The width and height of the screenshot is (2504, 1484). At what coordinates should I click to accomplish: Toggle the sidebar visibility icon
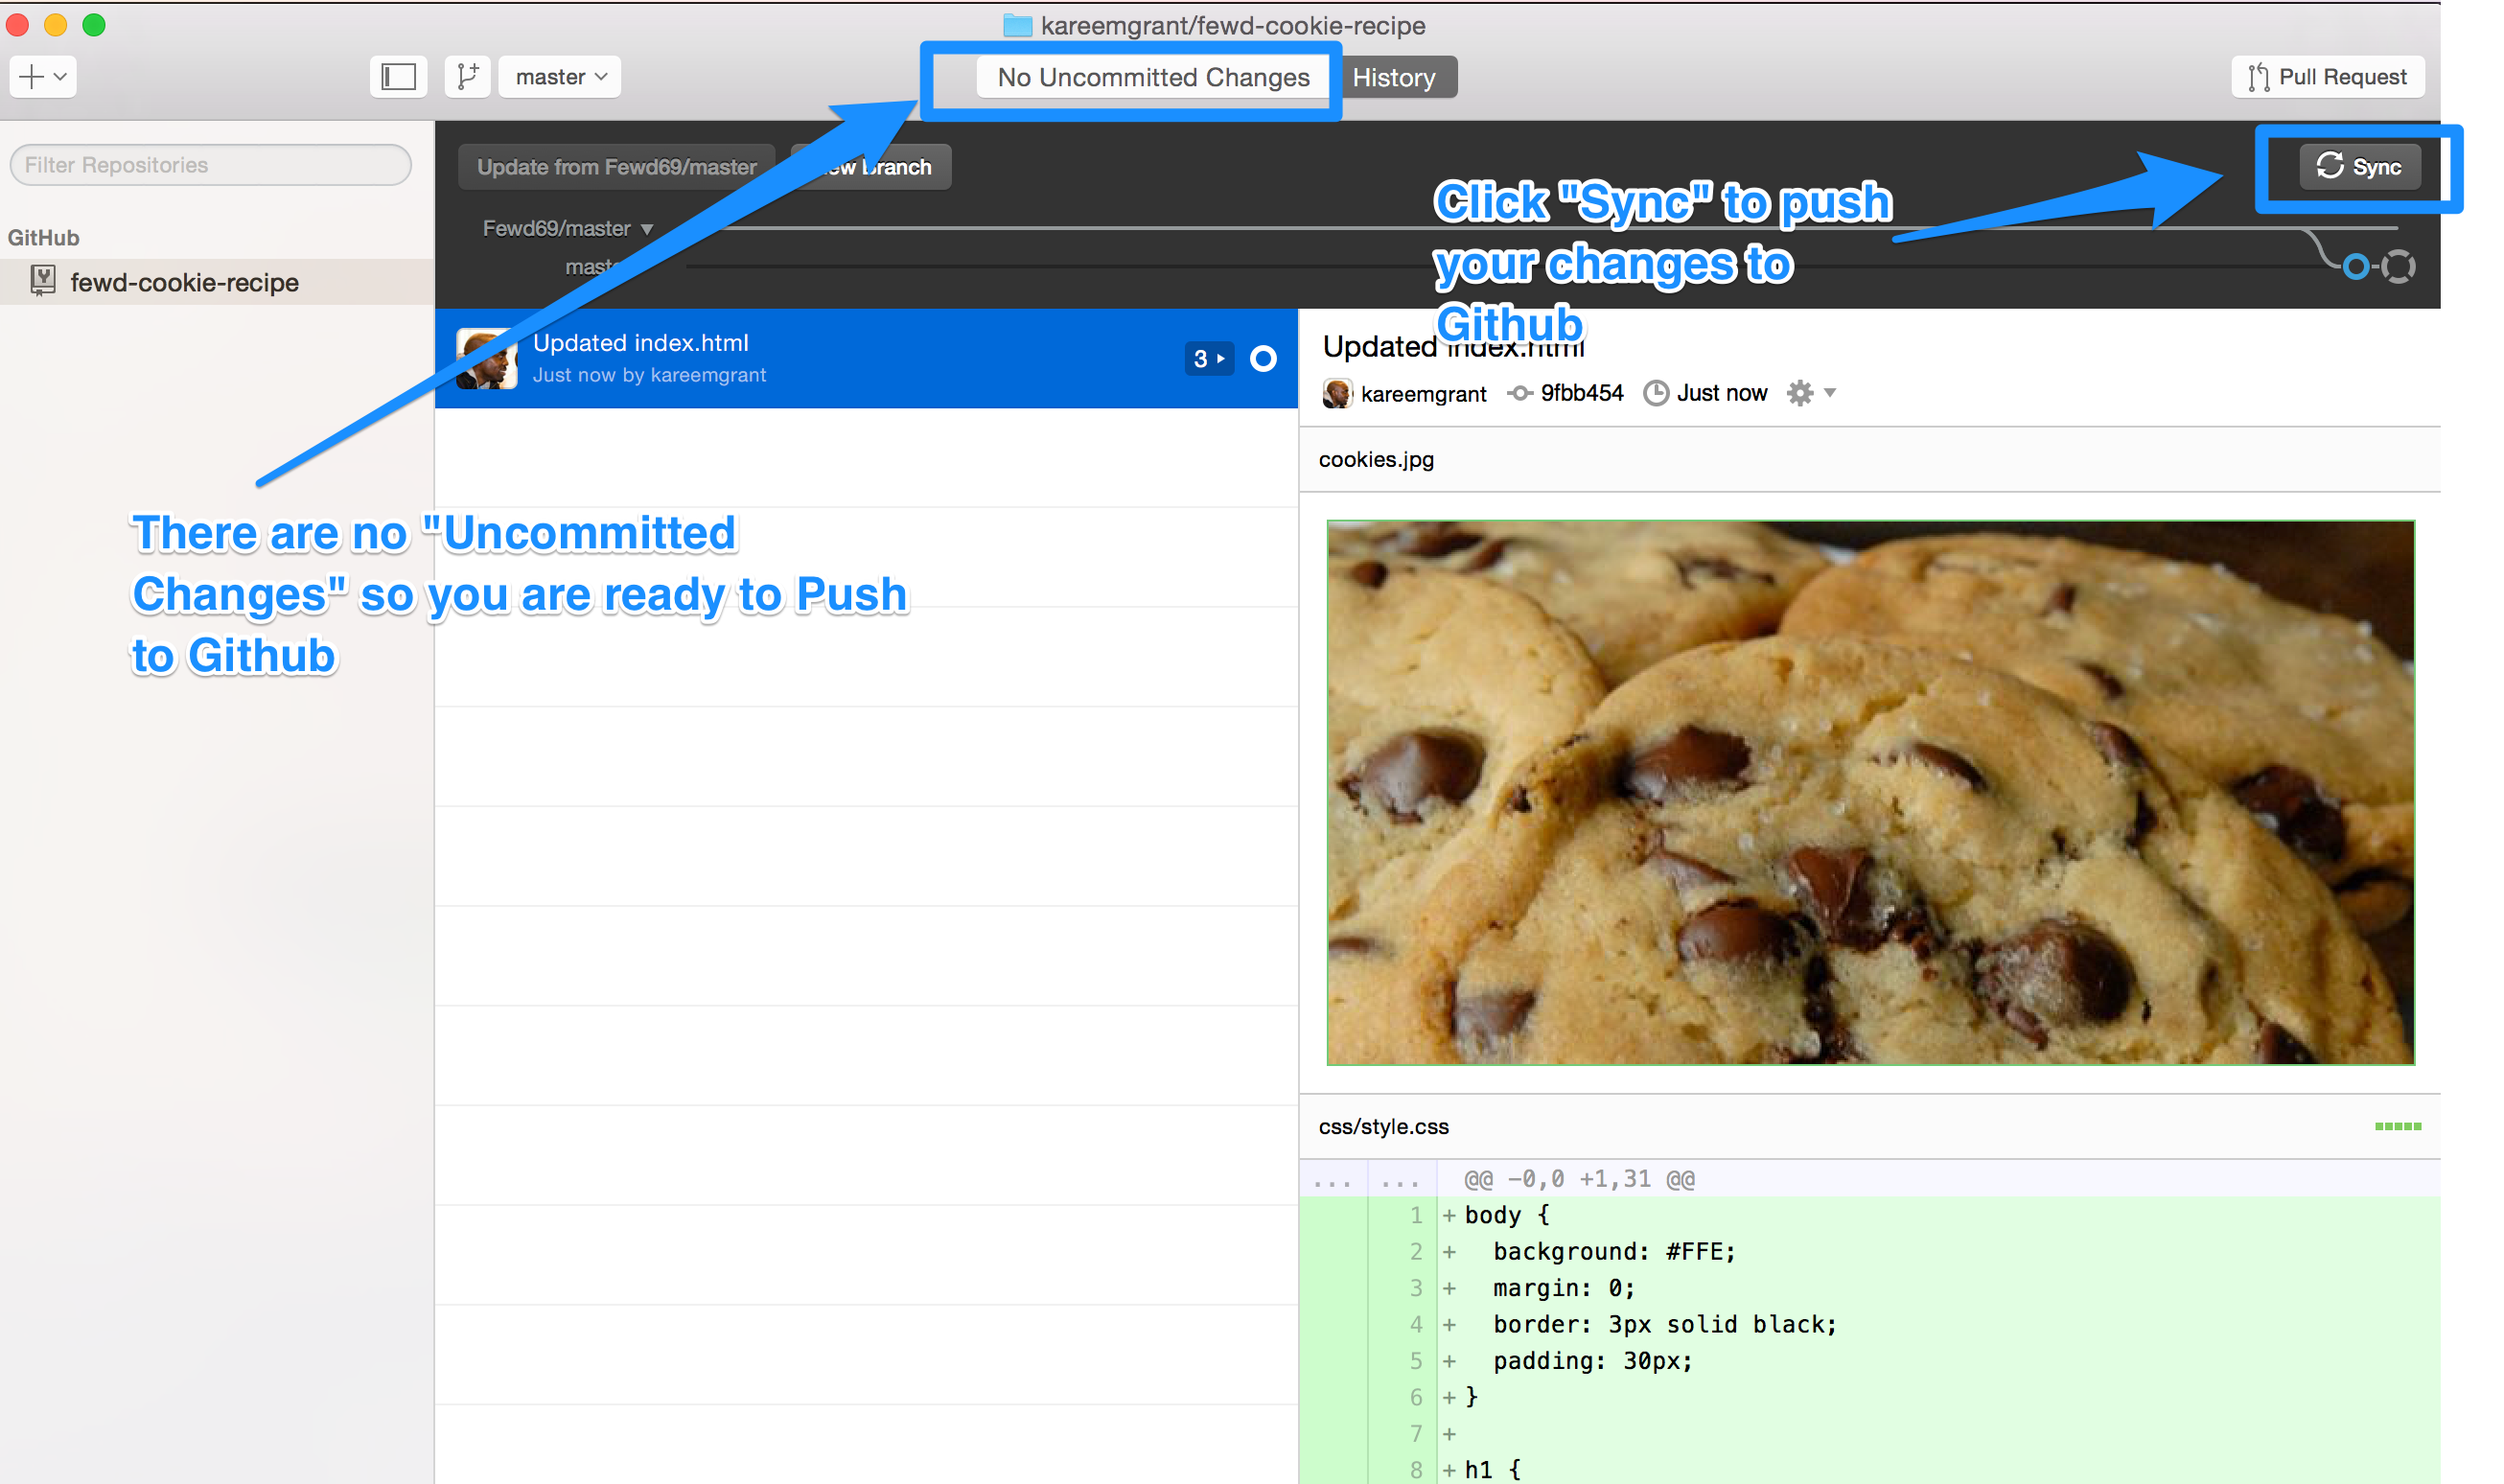[x=398, y=77]
